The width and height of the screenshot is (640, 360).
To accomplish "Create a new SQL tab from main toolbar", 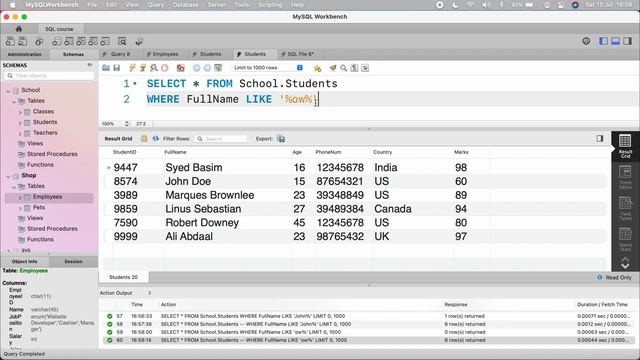I will point(10,41).
